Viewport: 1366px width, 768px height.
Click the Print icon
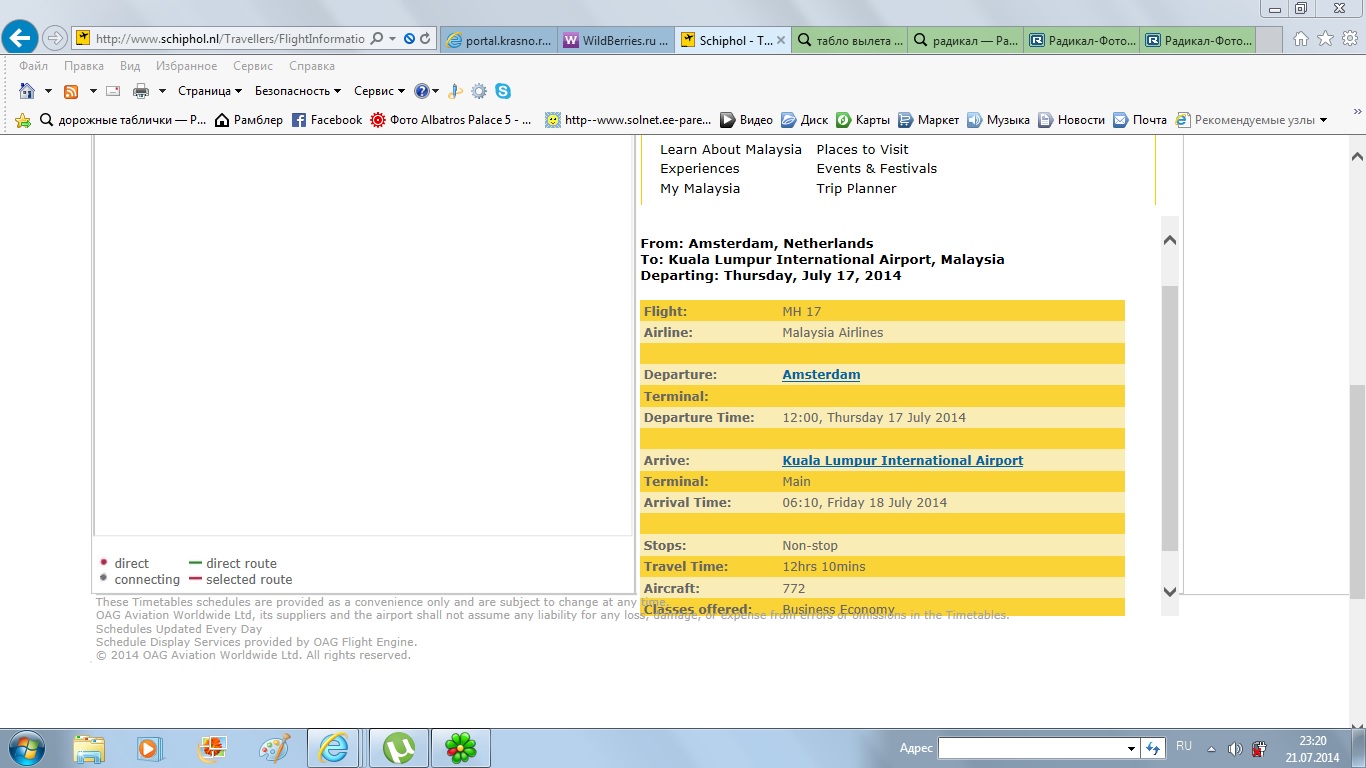click(x=141, y=91)
